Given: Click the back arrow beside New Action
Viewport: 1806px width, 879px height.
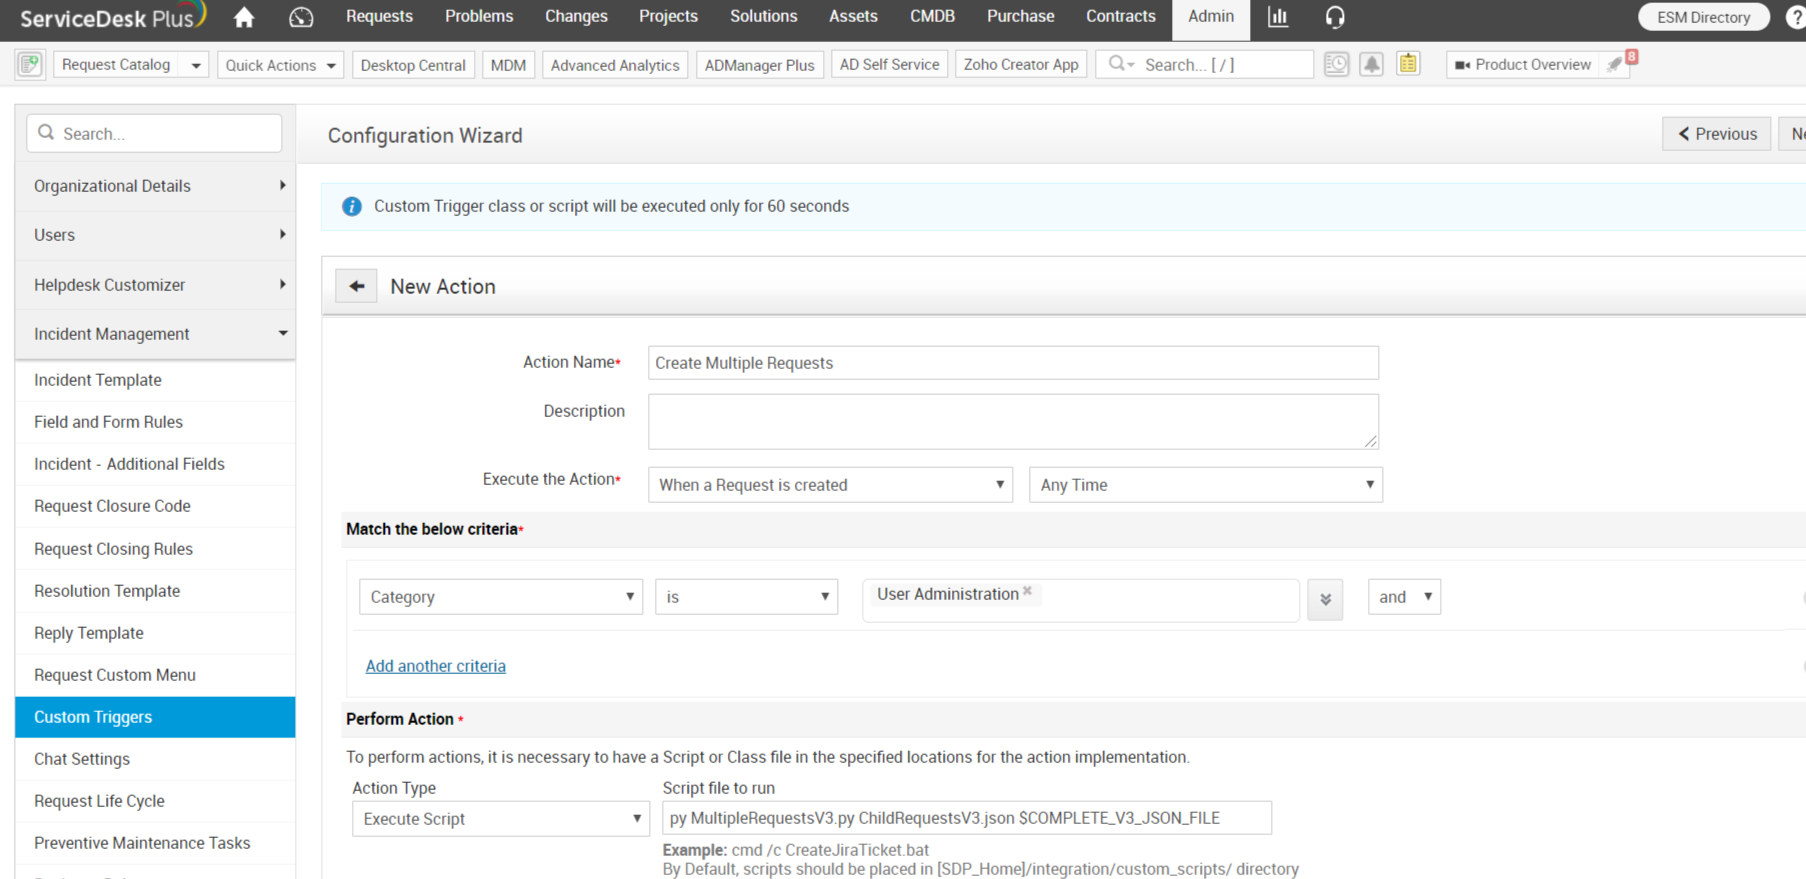Looking at the screenshot, I should coord(356,286).
